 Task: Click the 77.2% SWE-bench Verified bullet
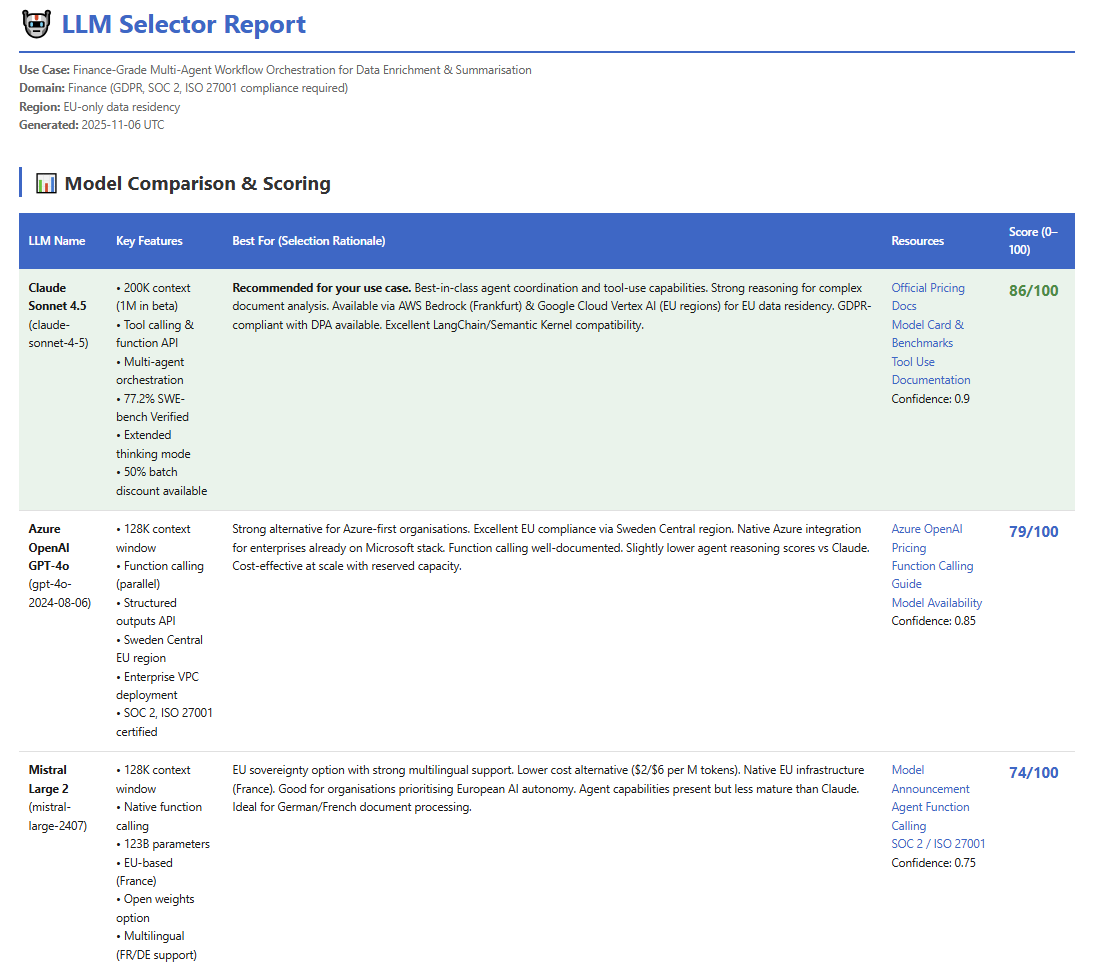[152, 407]
